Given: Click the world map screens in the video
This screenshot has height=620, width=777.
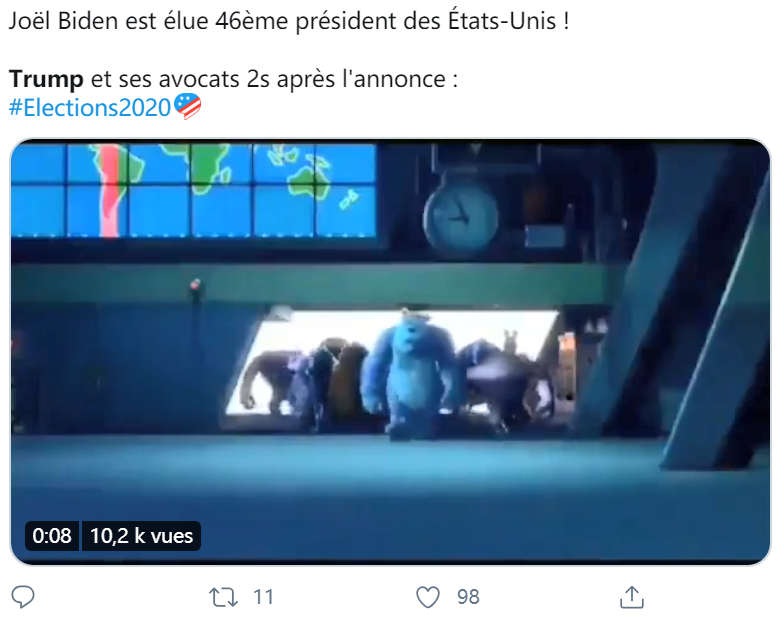Looking at the screenshot, I should [193, 189].
